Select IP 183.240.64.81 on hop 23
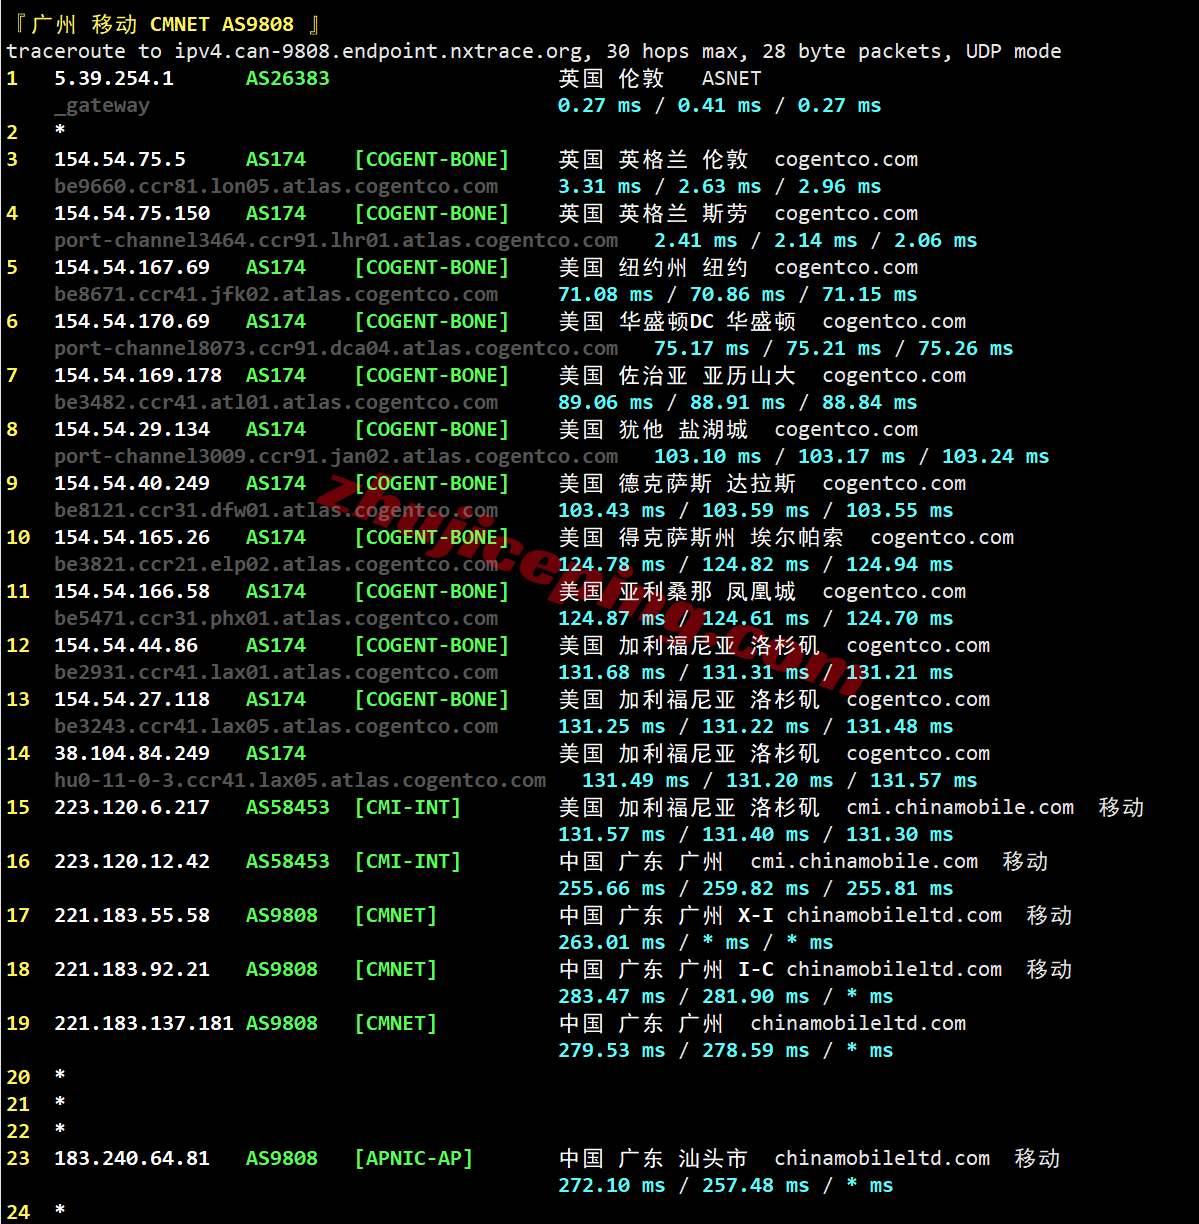Viewport: 1199px width, 1224px height. click(132, 1158)
